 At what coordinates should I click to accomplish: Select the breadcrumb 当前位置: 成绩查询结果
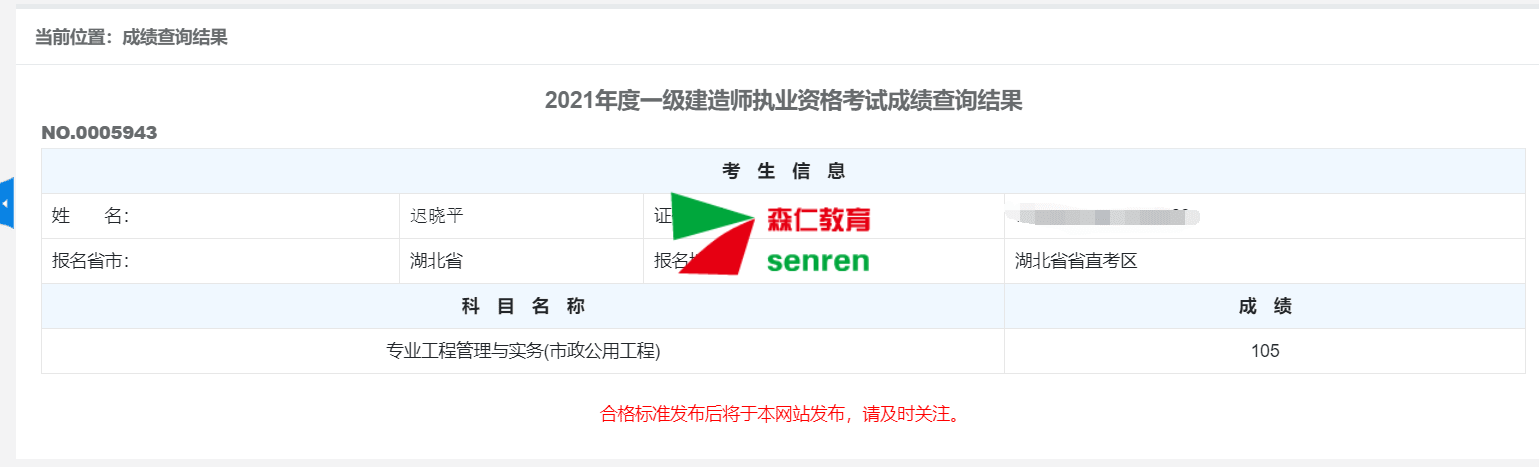[132, 38]
